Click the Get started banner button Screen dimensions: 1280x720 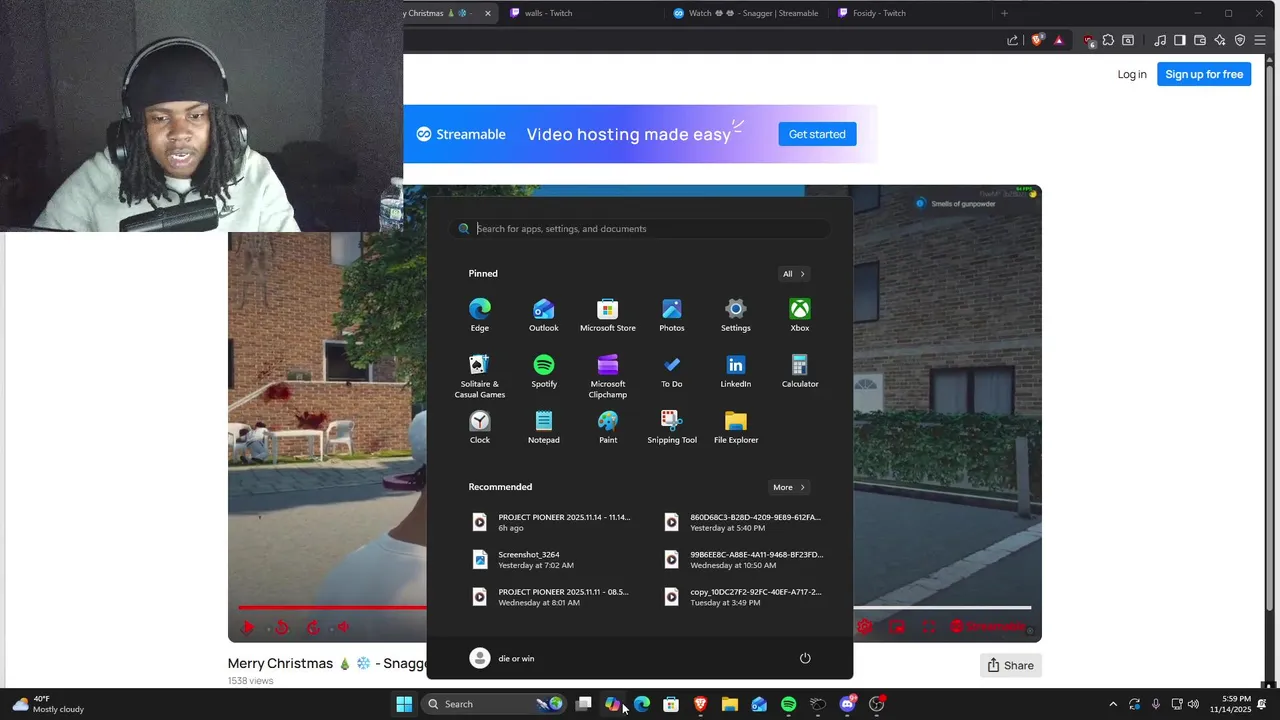click(817, 134)
